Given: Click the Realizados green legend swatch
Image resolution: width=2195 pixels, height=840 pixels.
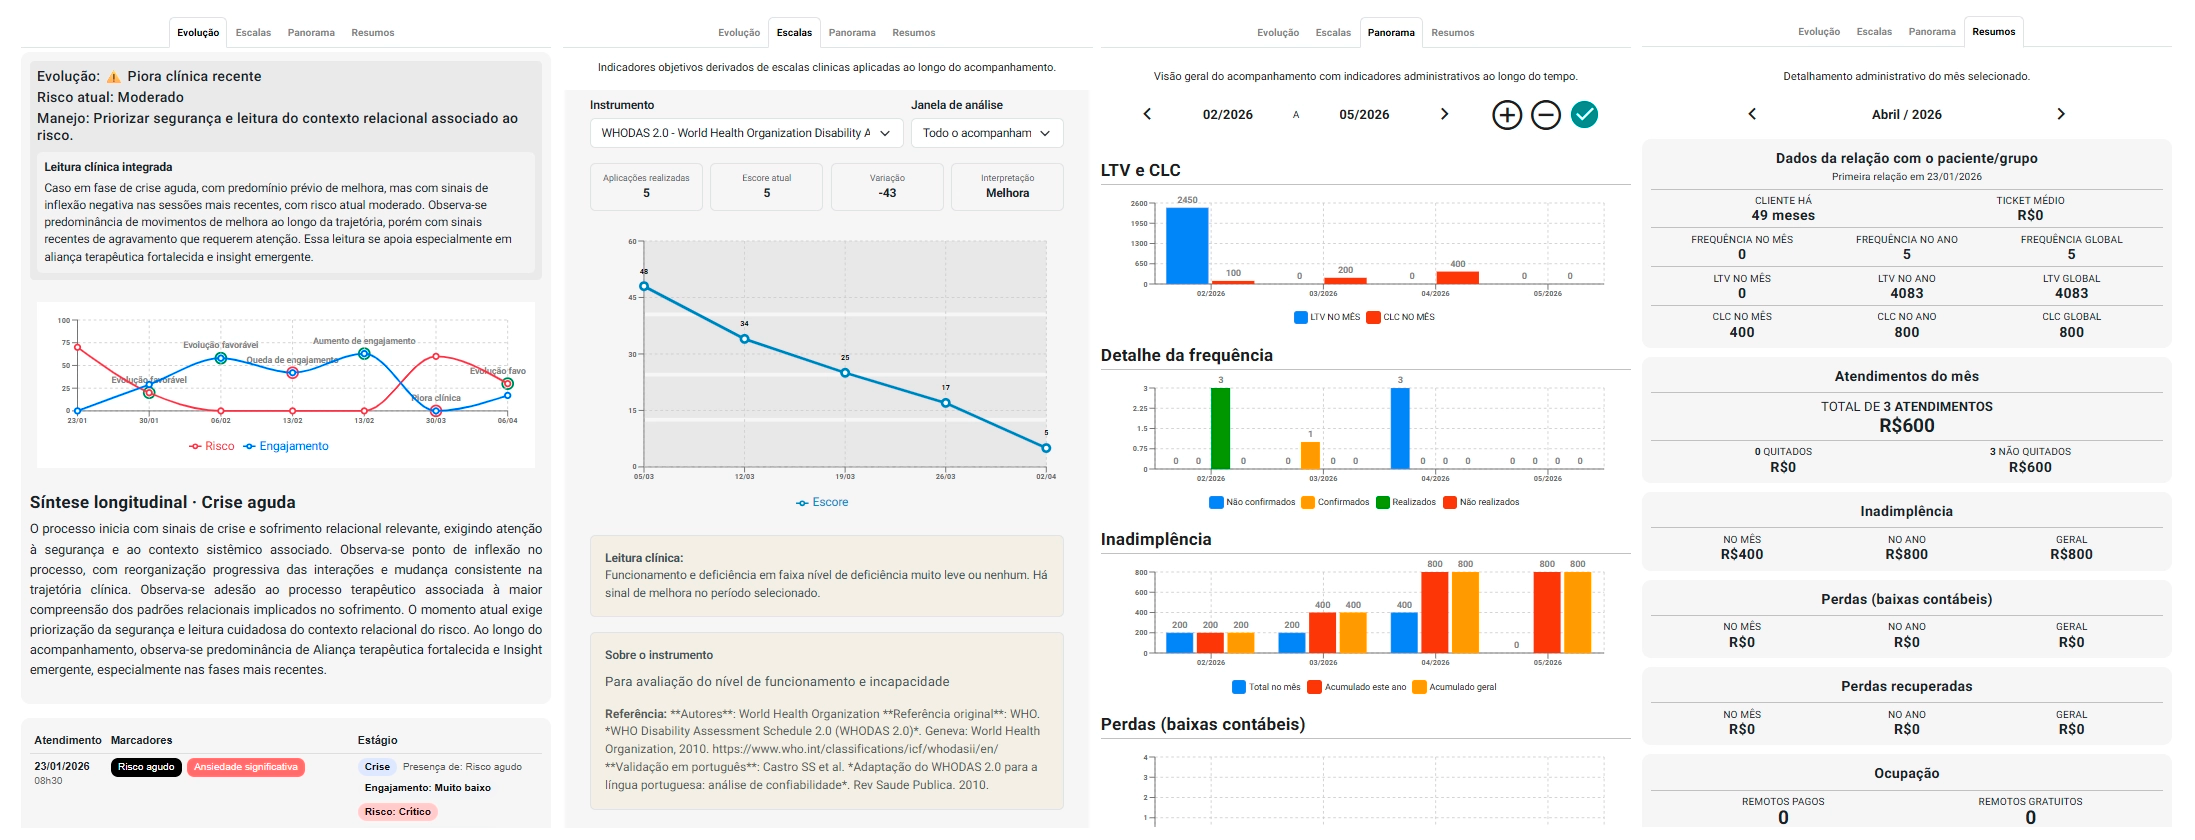Looking at the screenshot, I should tap(1383, 503).
